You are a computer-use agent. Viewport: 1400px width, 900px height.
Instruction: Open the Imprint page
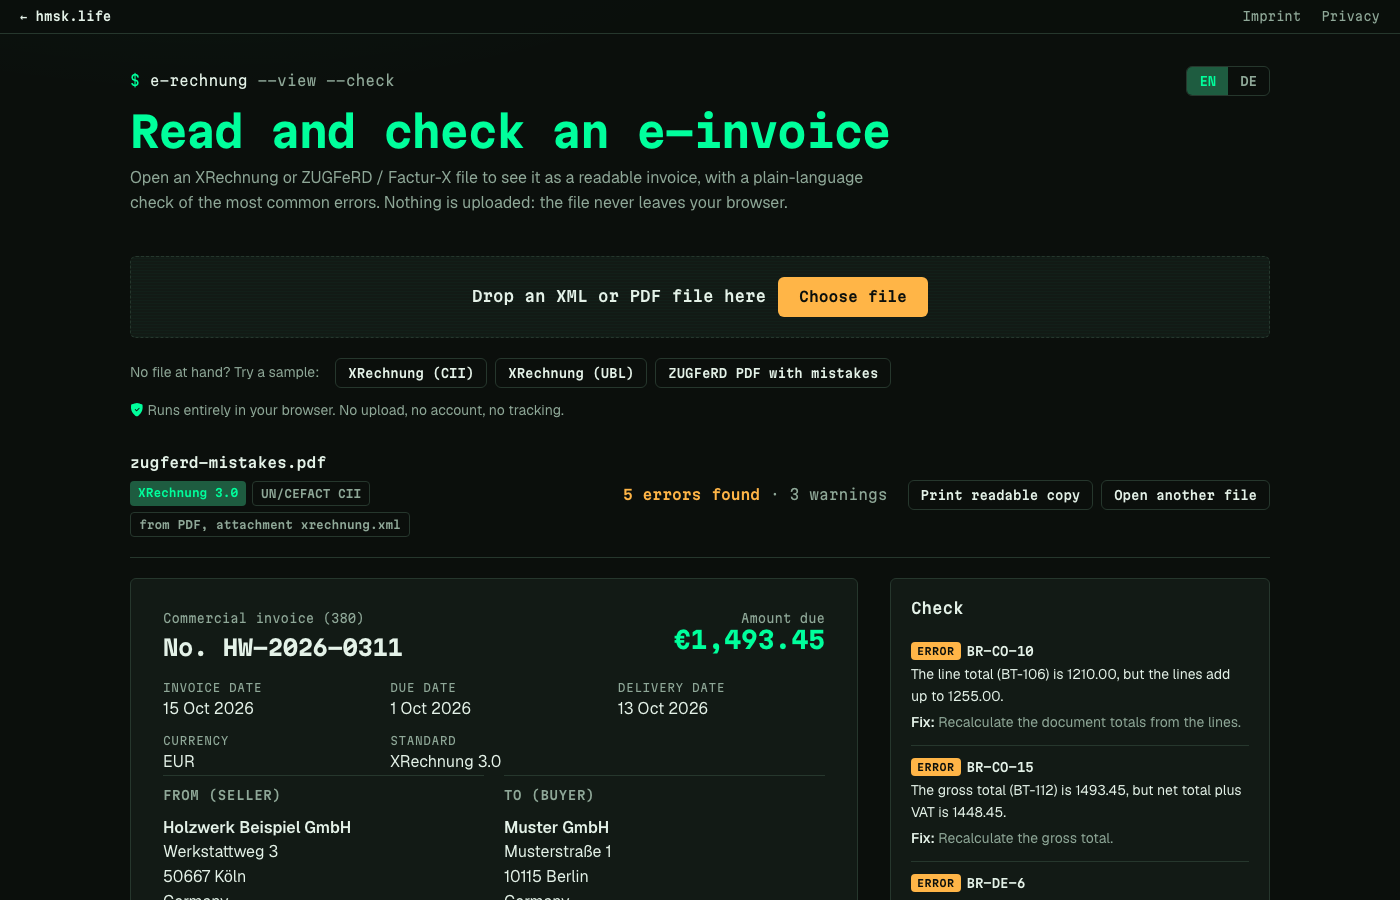coord(1271,16)
